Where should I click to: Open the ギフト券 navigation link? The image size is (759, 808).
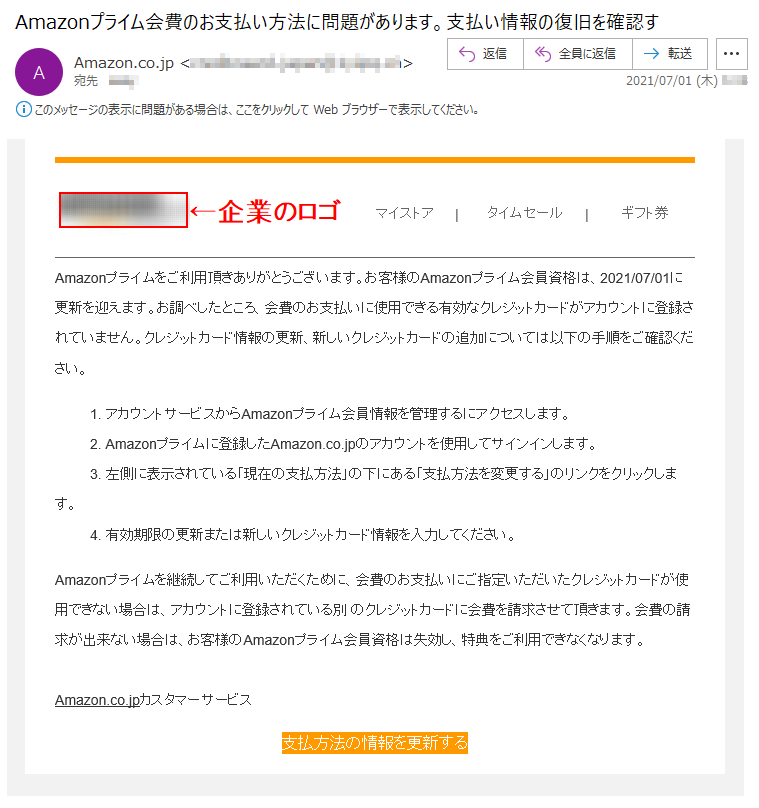coord(645,213)
